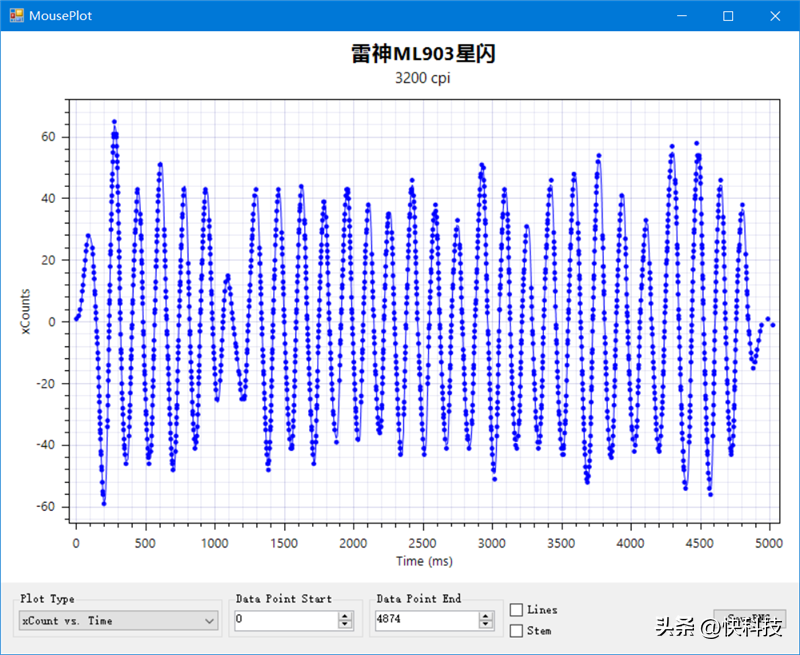Click the 1000 tick label on time axis
Viewport: 800px width, 655px height.
click(214, 543)
